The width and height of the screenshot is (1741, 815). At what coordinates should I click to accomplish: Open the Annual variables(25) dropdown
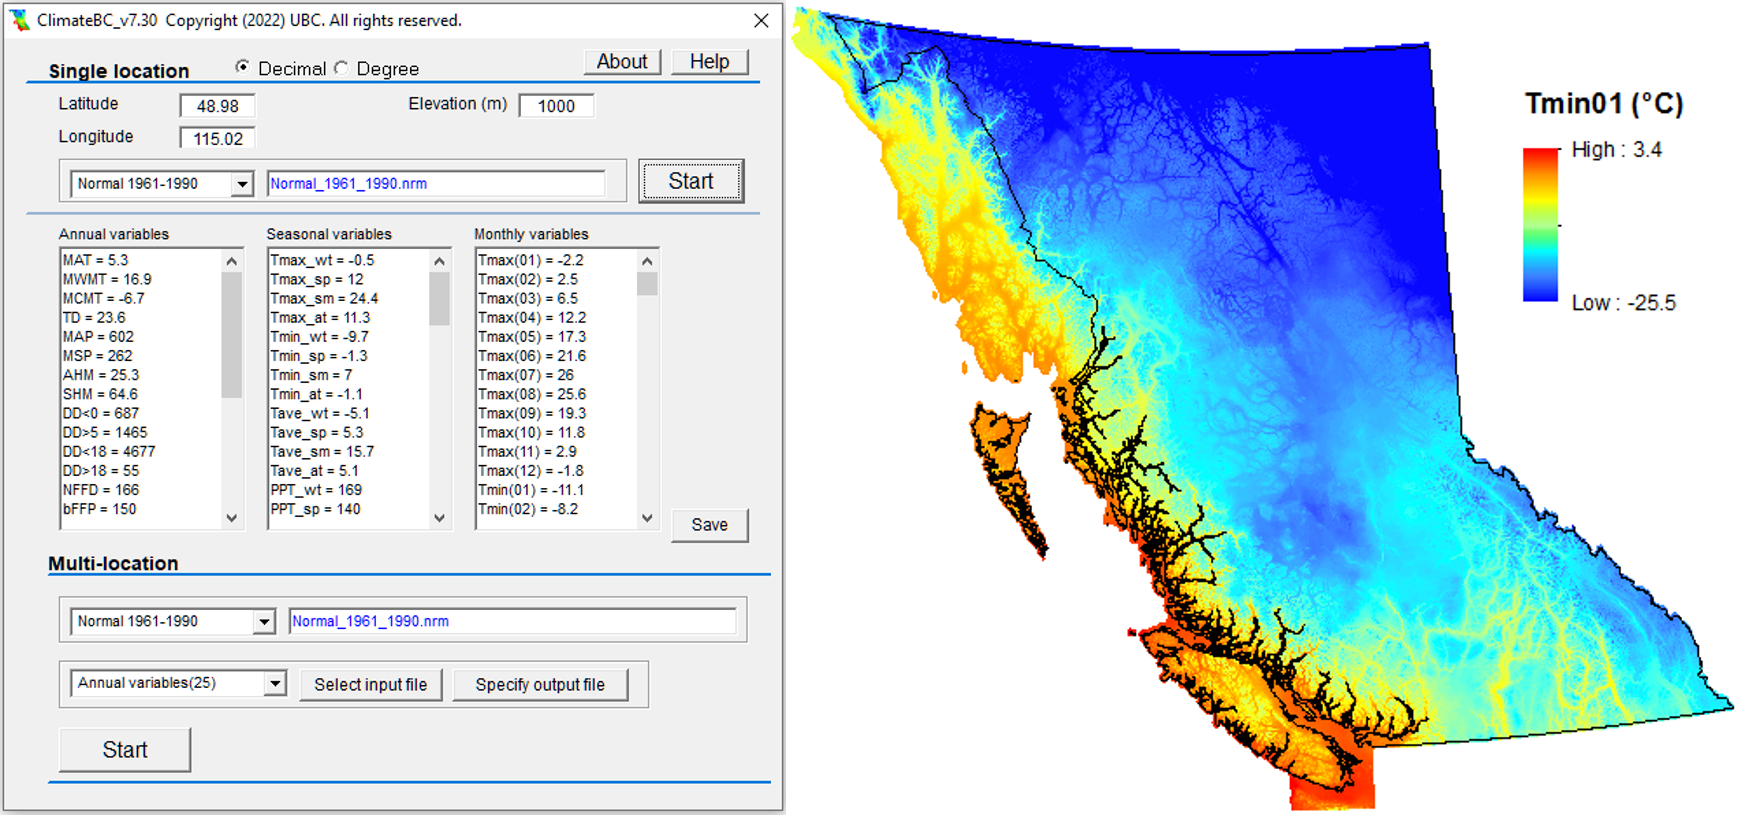click(275, 683)
